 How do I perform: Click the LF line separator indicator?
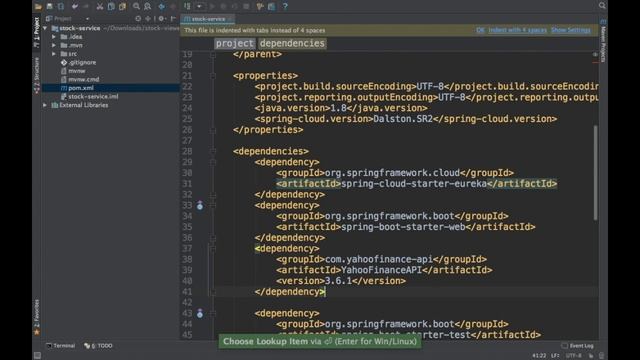[555, 356]
